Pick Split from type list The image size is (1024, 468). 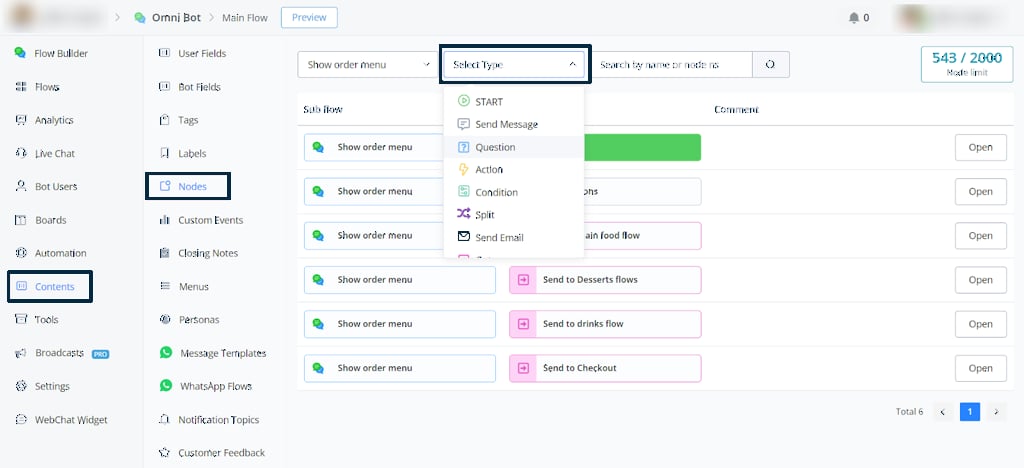point(513,215)
